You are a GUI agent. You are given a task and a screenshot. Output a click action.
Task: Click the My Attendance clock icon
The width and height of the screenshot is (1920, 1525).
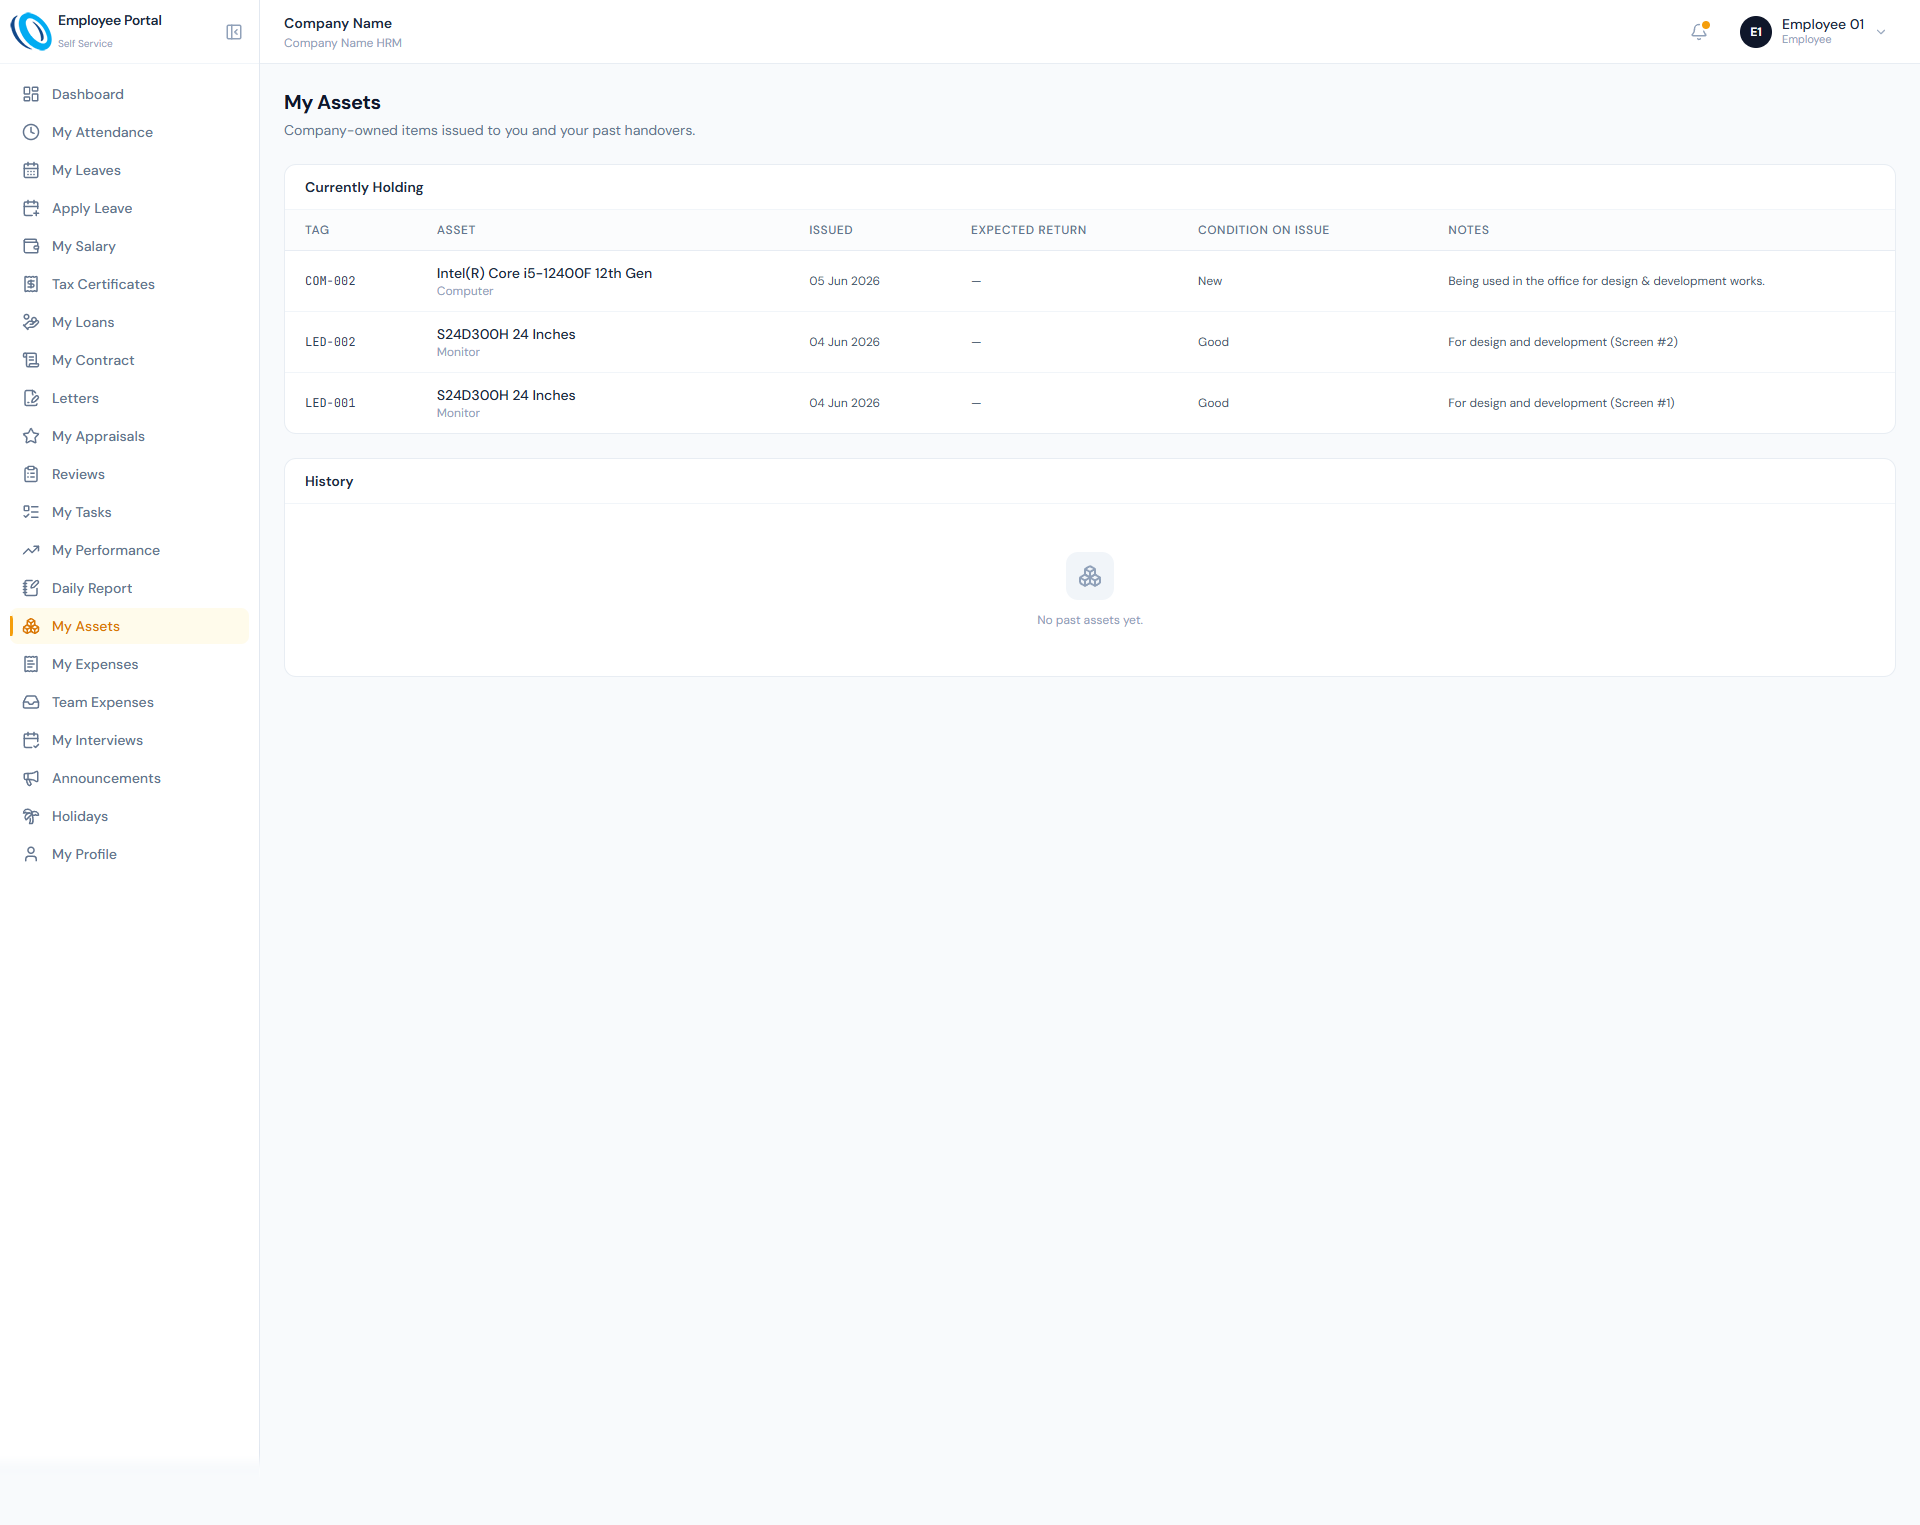[31, 132]
